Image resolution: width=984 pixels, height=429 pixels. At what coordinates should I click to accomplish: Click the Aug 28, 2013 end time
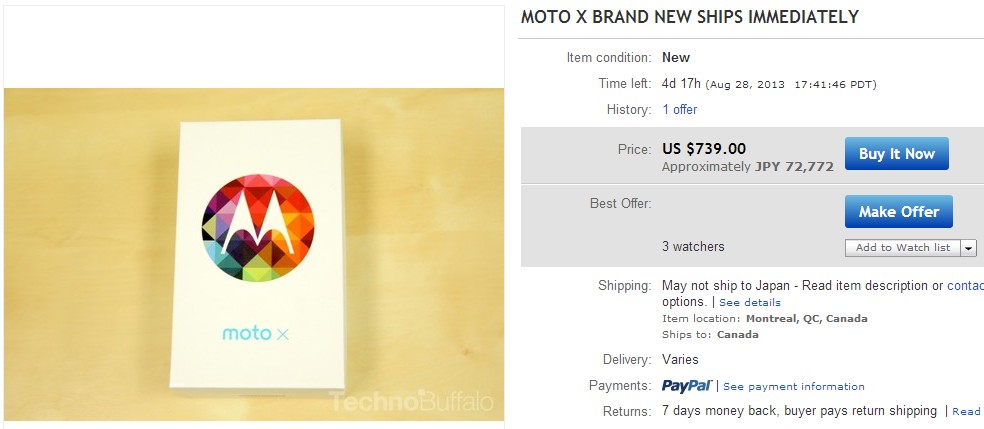(x=793, y=84)
